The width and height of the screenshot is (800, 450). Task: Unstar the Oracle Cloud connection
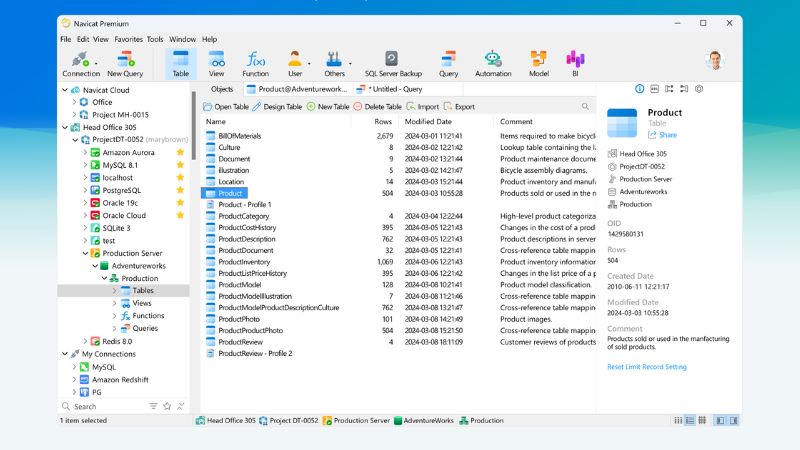point(180,215)
